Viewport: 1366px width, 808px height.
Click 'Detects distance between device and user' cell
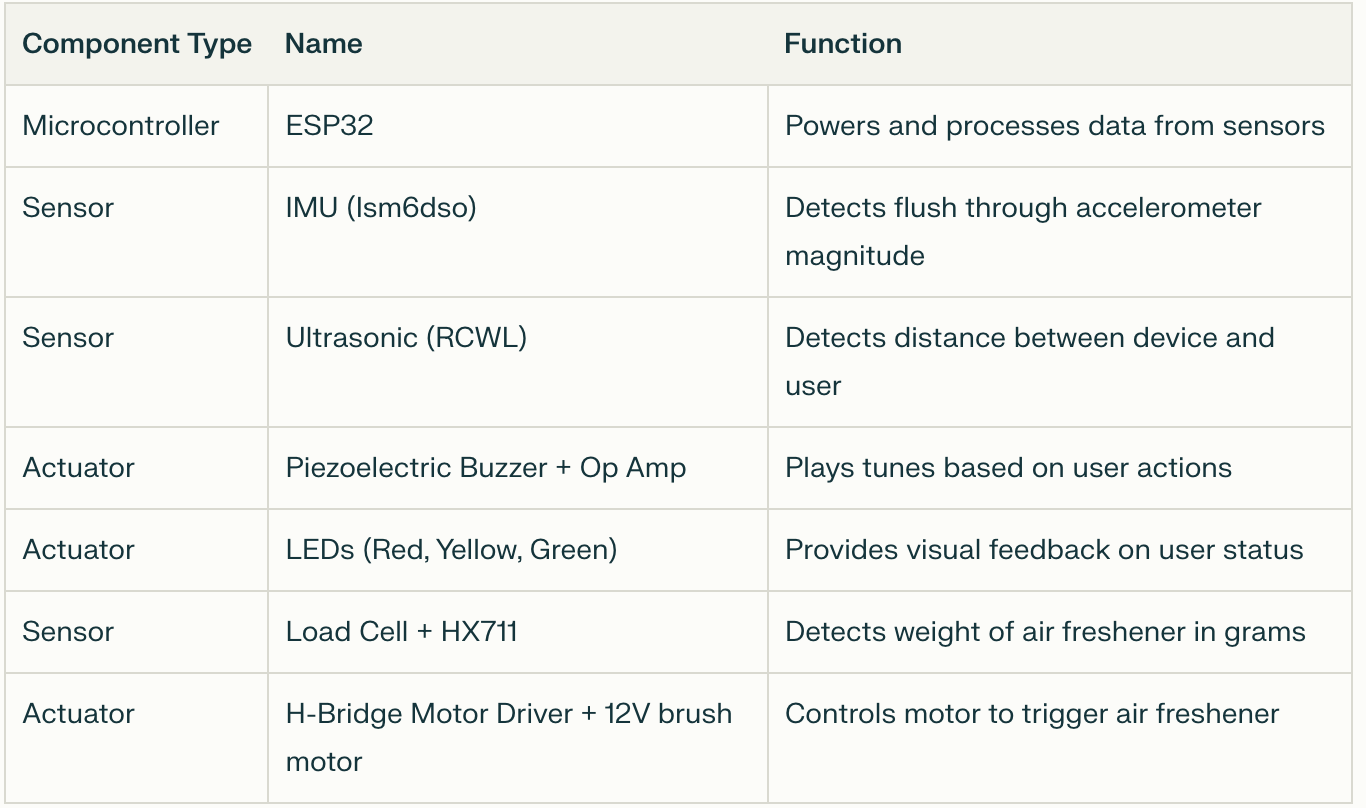[1029, 361]
